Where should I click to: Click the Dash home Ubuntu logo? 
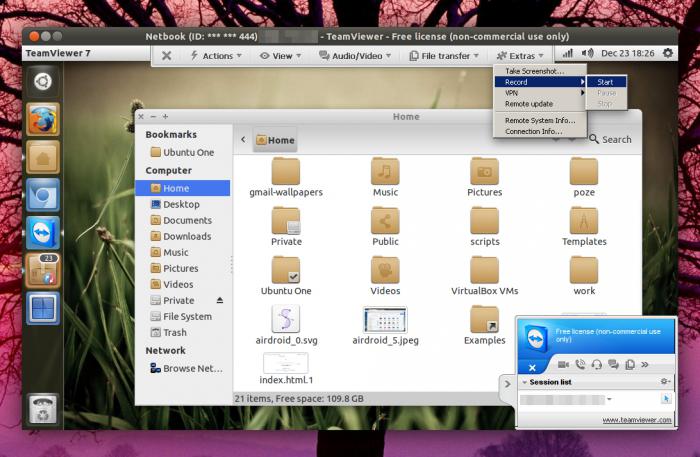pyautogui.click(x=43, y=81)
